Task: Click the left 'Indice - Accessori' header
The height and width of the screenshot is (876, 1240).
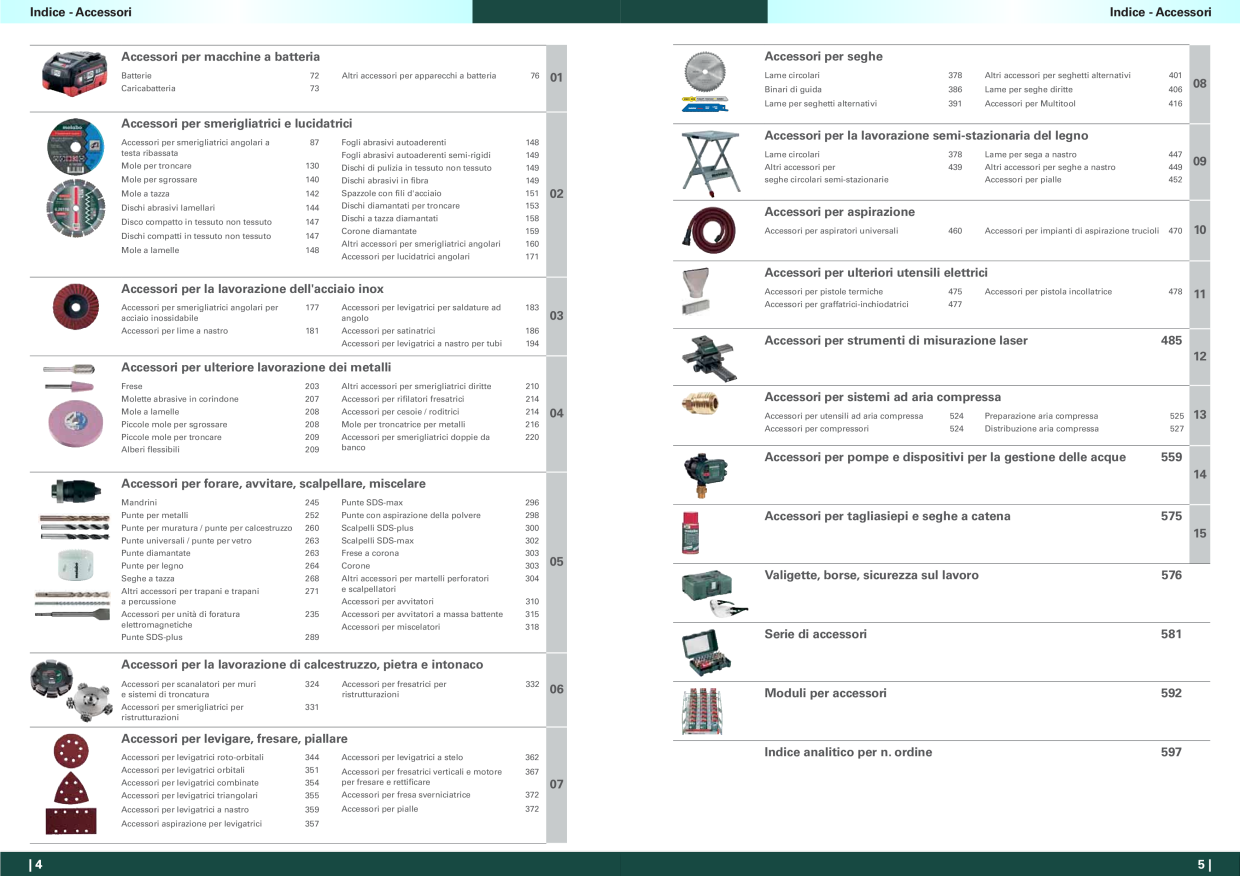Action: click(x=81, y=12)
